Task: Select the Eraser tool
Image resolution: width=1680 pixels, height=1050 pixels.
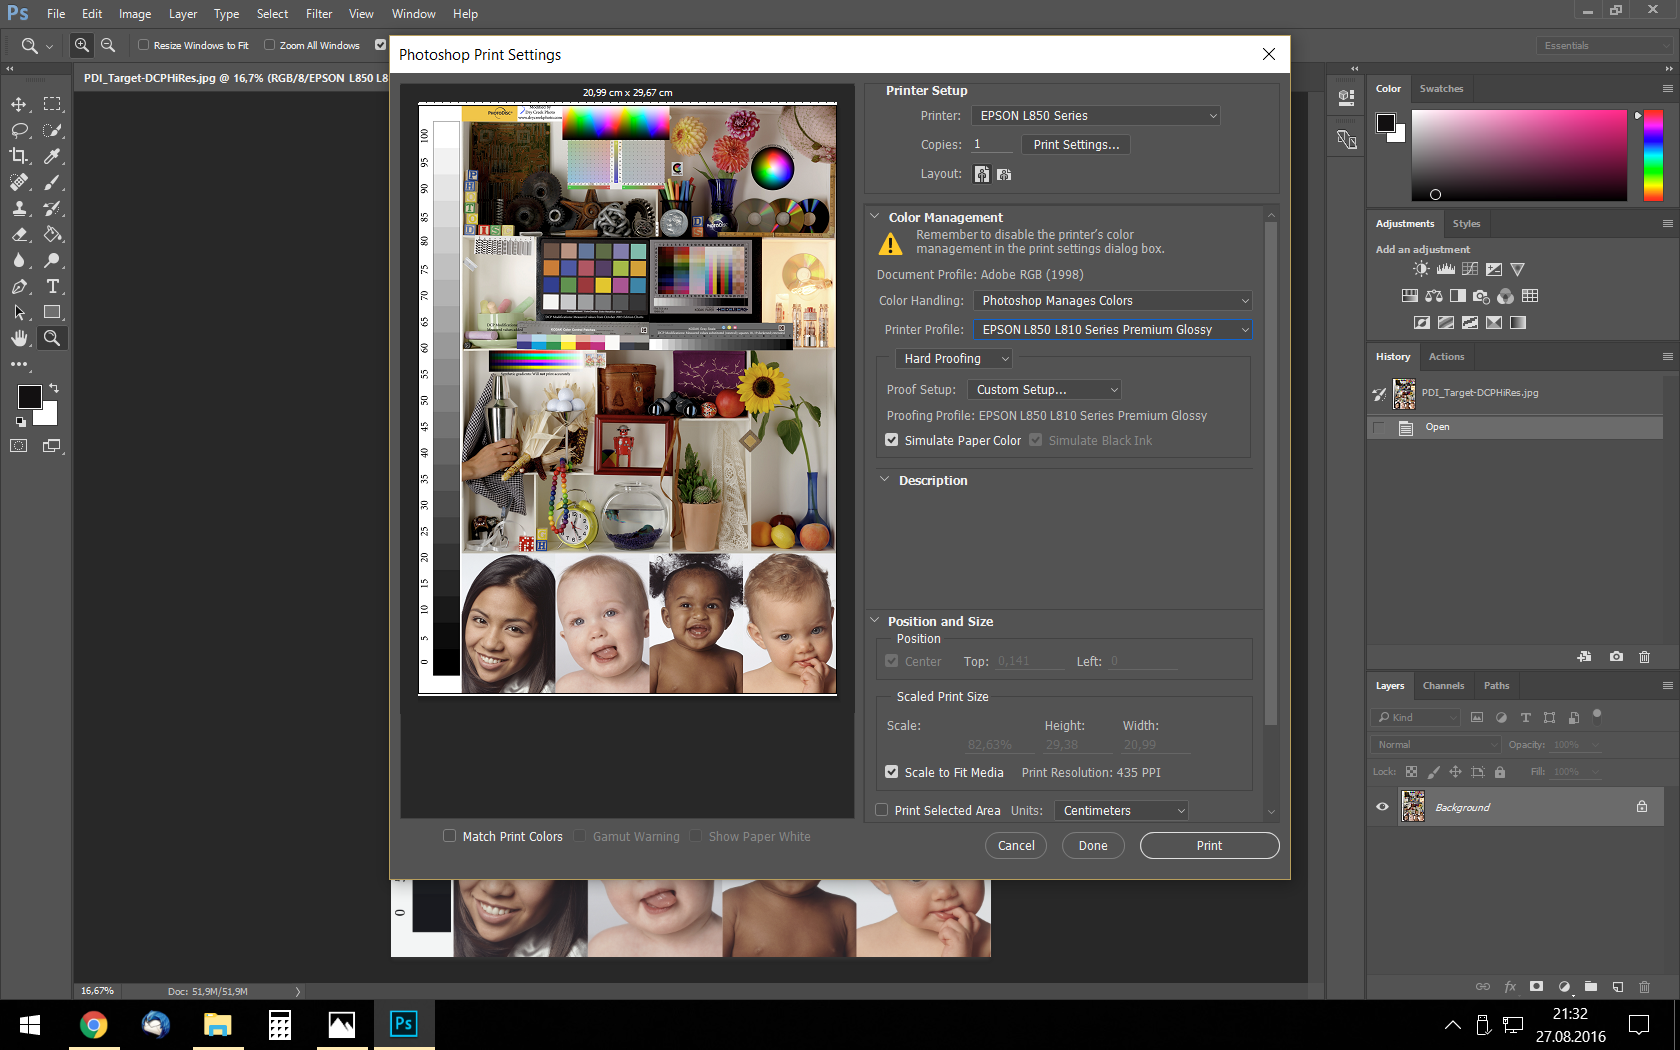Action: point(19,234)
